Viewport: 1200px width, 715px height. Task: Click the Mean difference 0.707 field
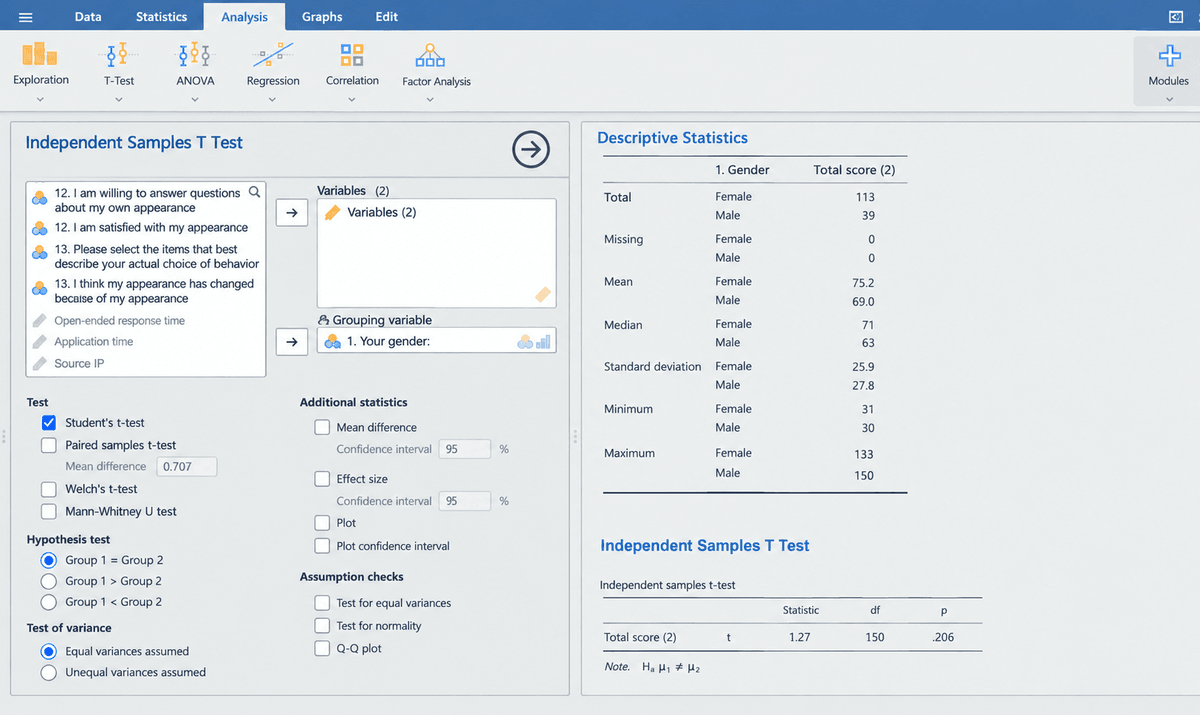pyautogui.click(x=186, y=466)
